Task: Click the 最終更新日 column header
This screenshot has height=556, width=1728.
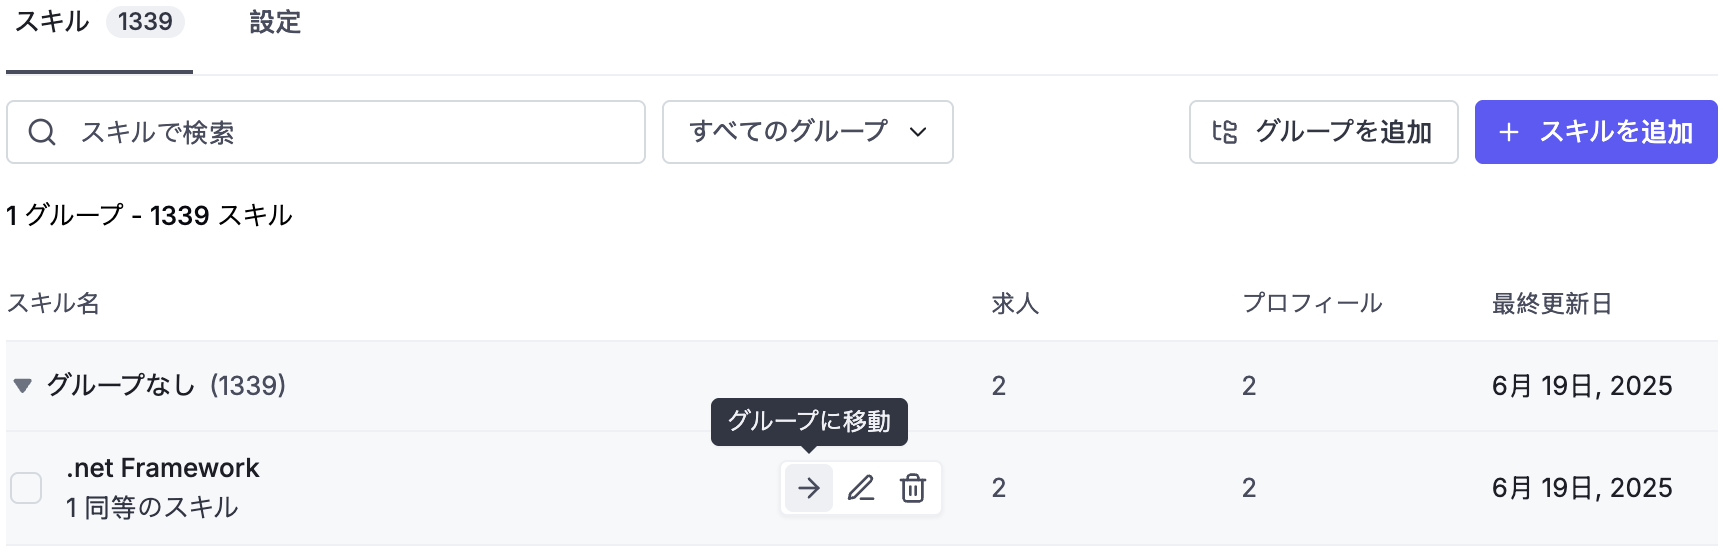Action: pos(1552,303)
